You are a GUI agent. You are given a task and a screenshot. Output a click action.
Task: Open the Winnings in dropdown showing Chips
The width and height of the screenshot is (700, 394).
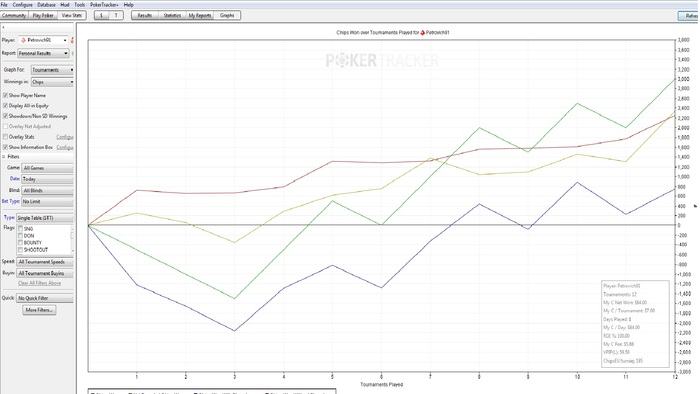[x=52, y=82]
